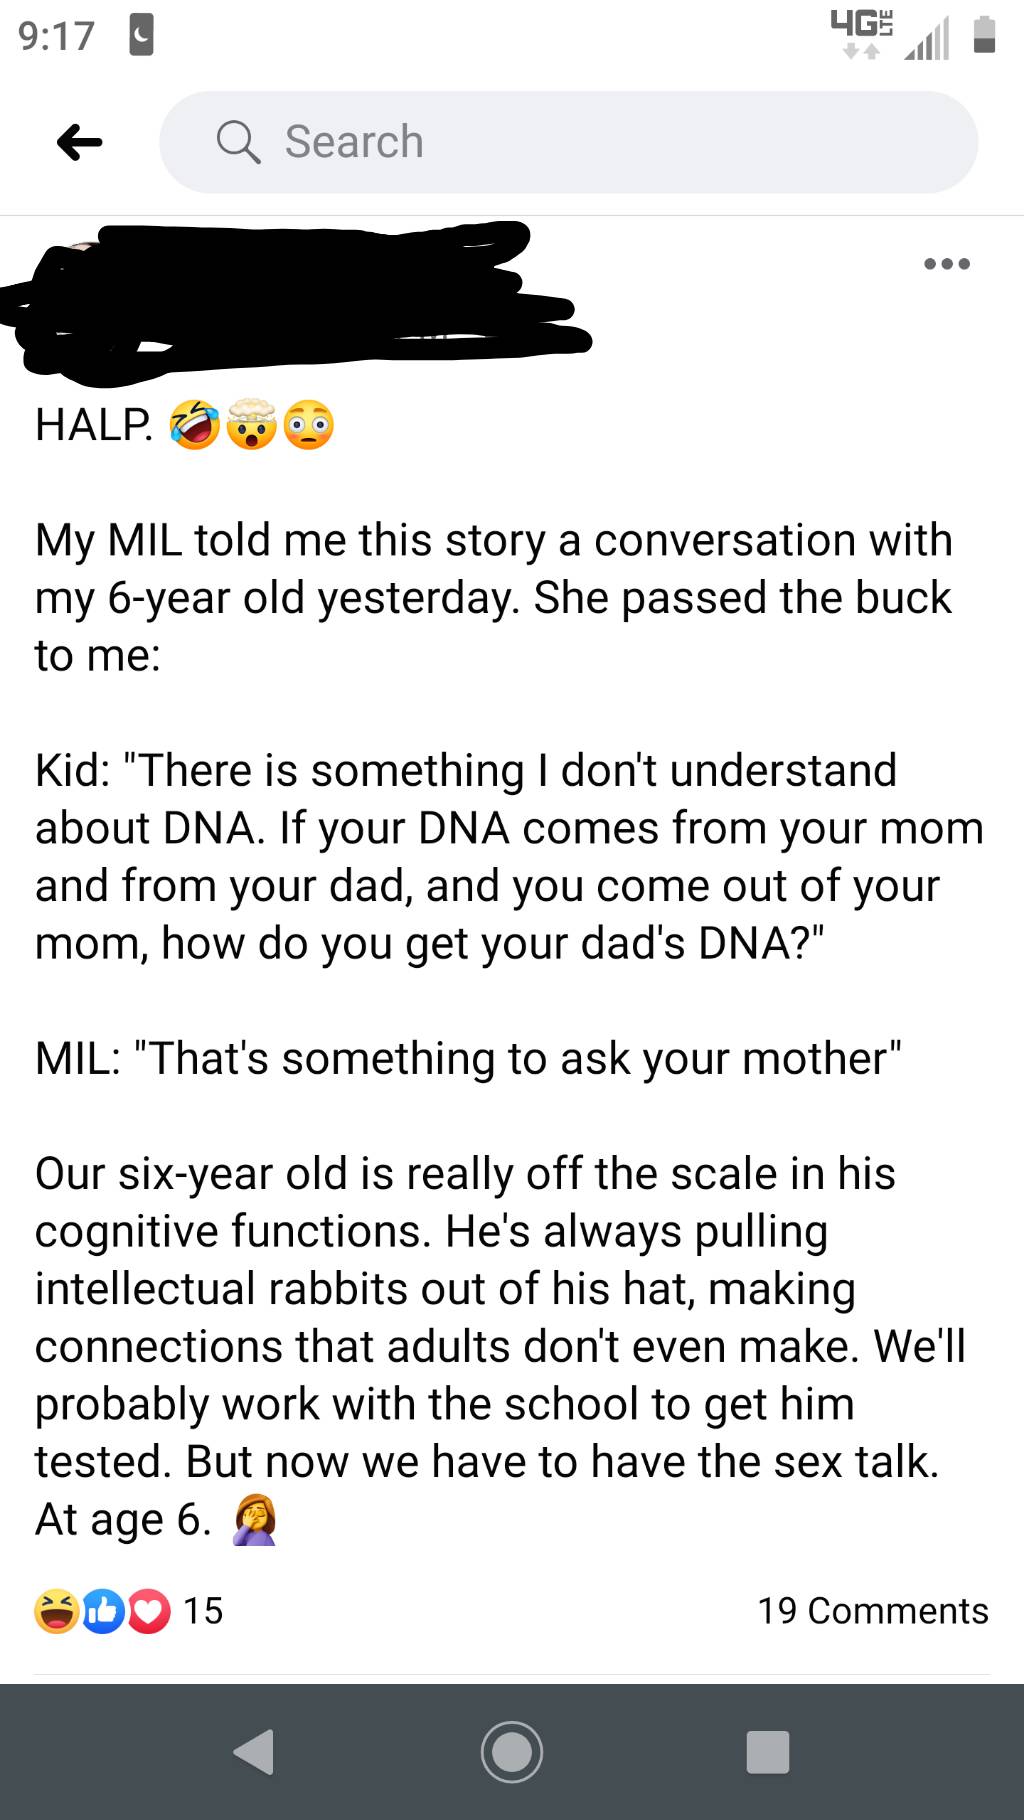
Task: Open the three-dot post options menu
Action: click(946, 264)
